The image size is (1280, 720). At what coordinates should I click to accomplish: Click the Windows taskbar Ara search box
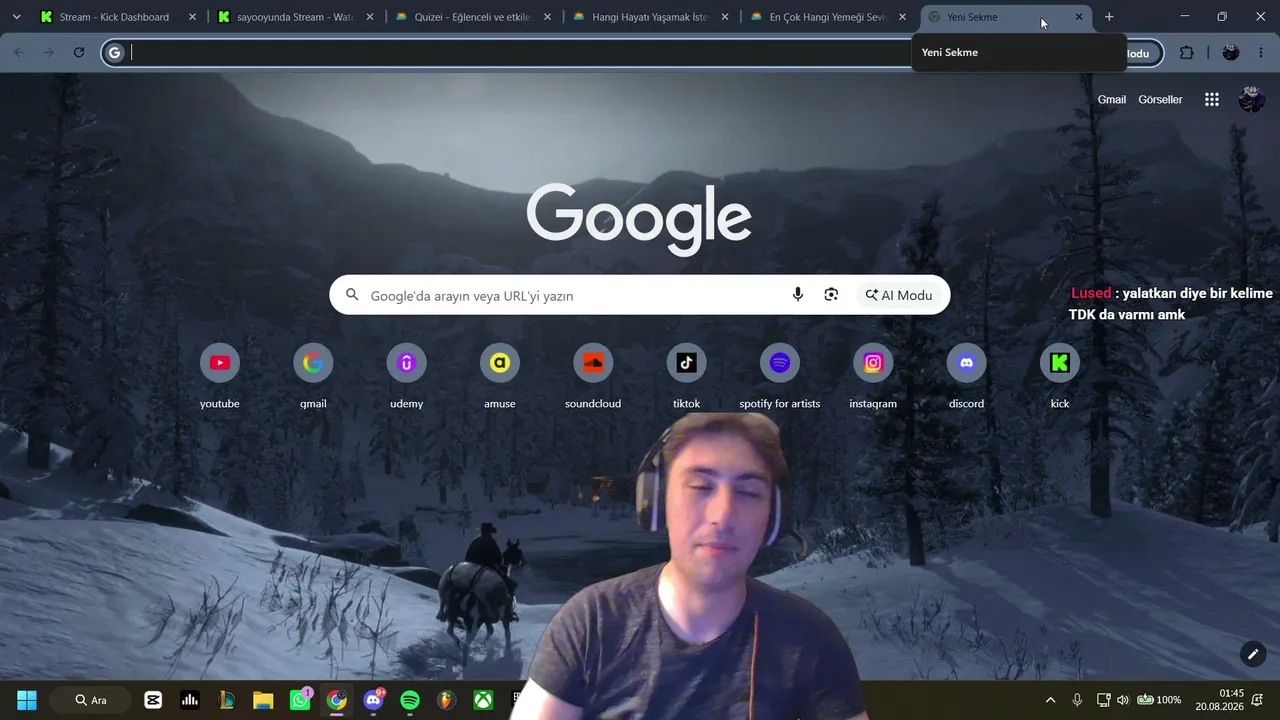pos(90,700)
